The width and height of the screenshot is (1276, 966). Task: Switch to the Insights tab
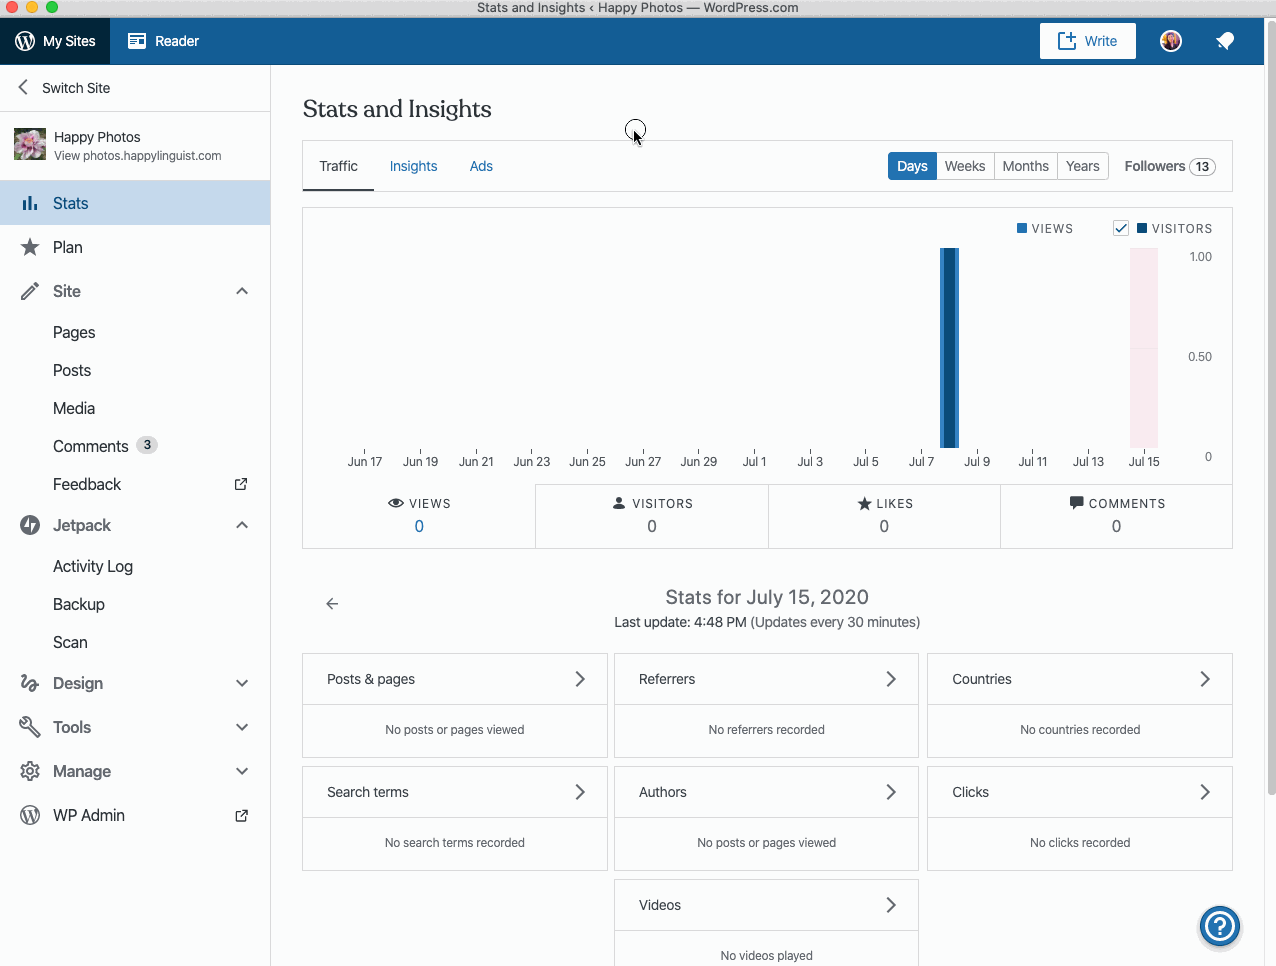(413, 166)
